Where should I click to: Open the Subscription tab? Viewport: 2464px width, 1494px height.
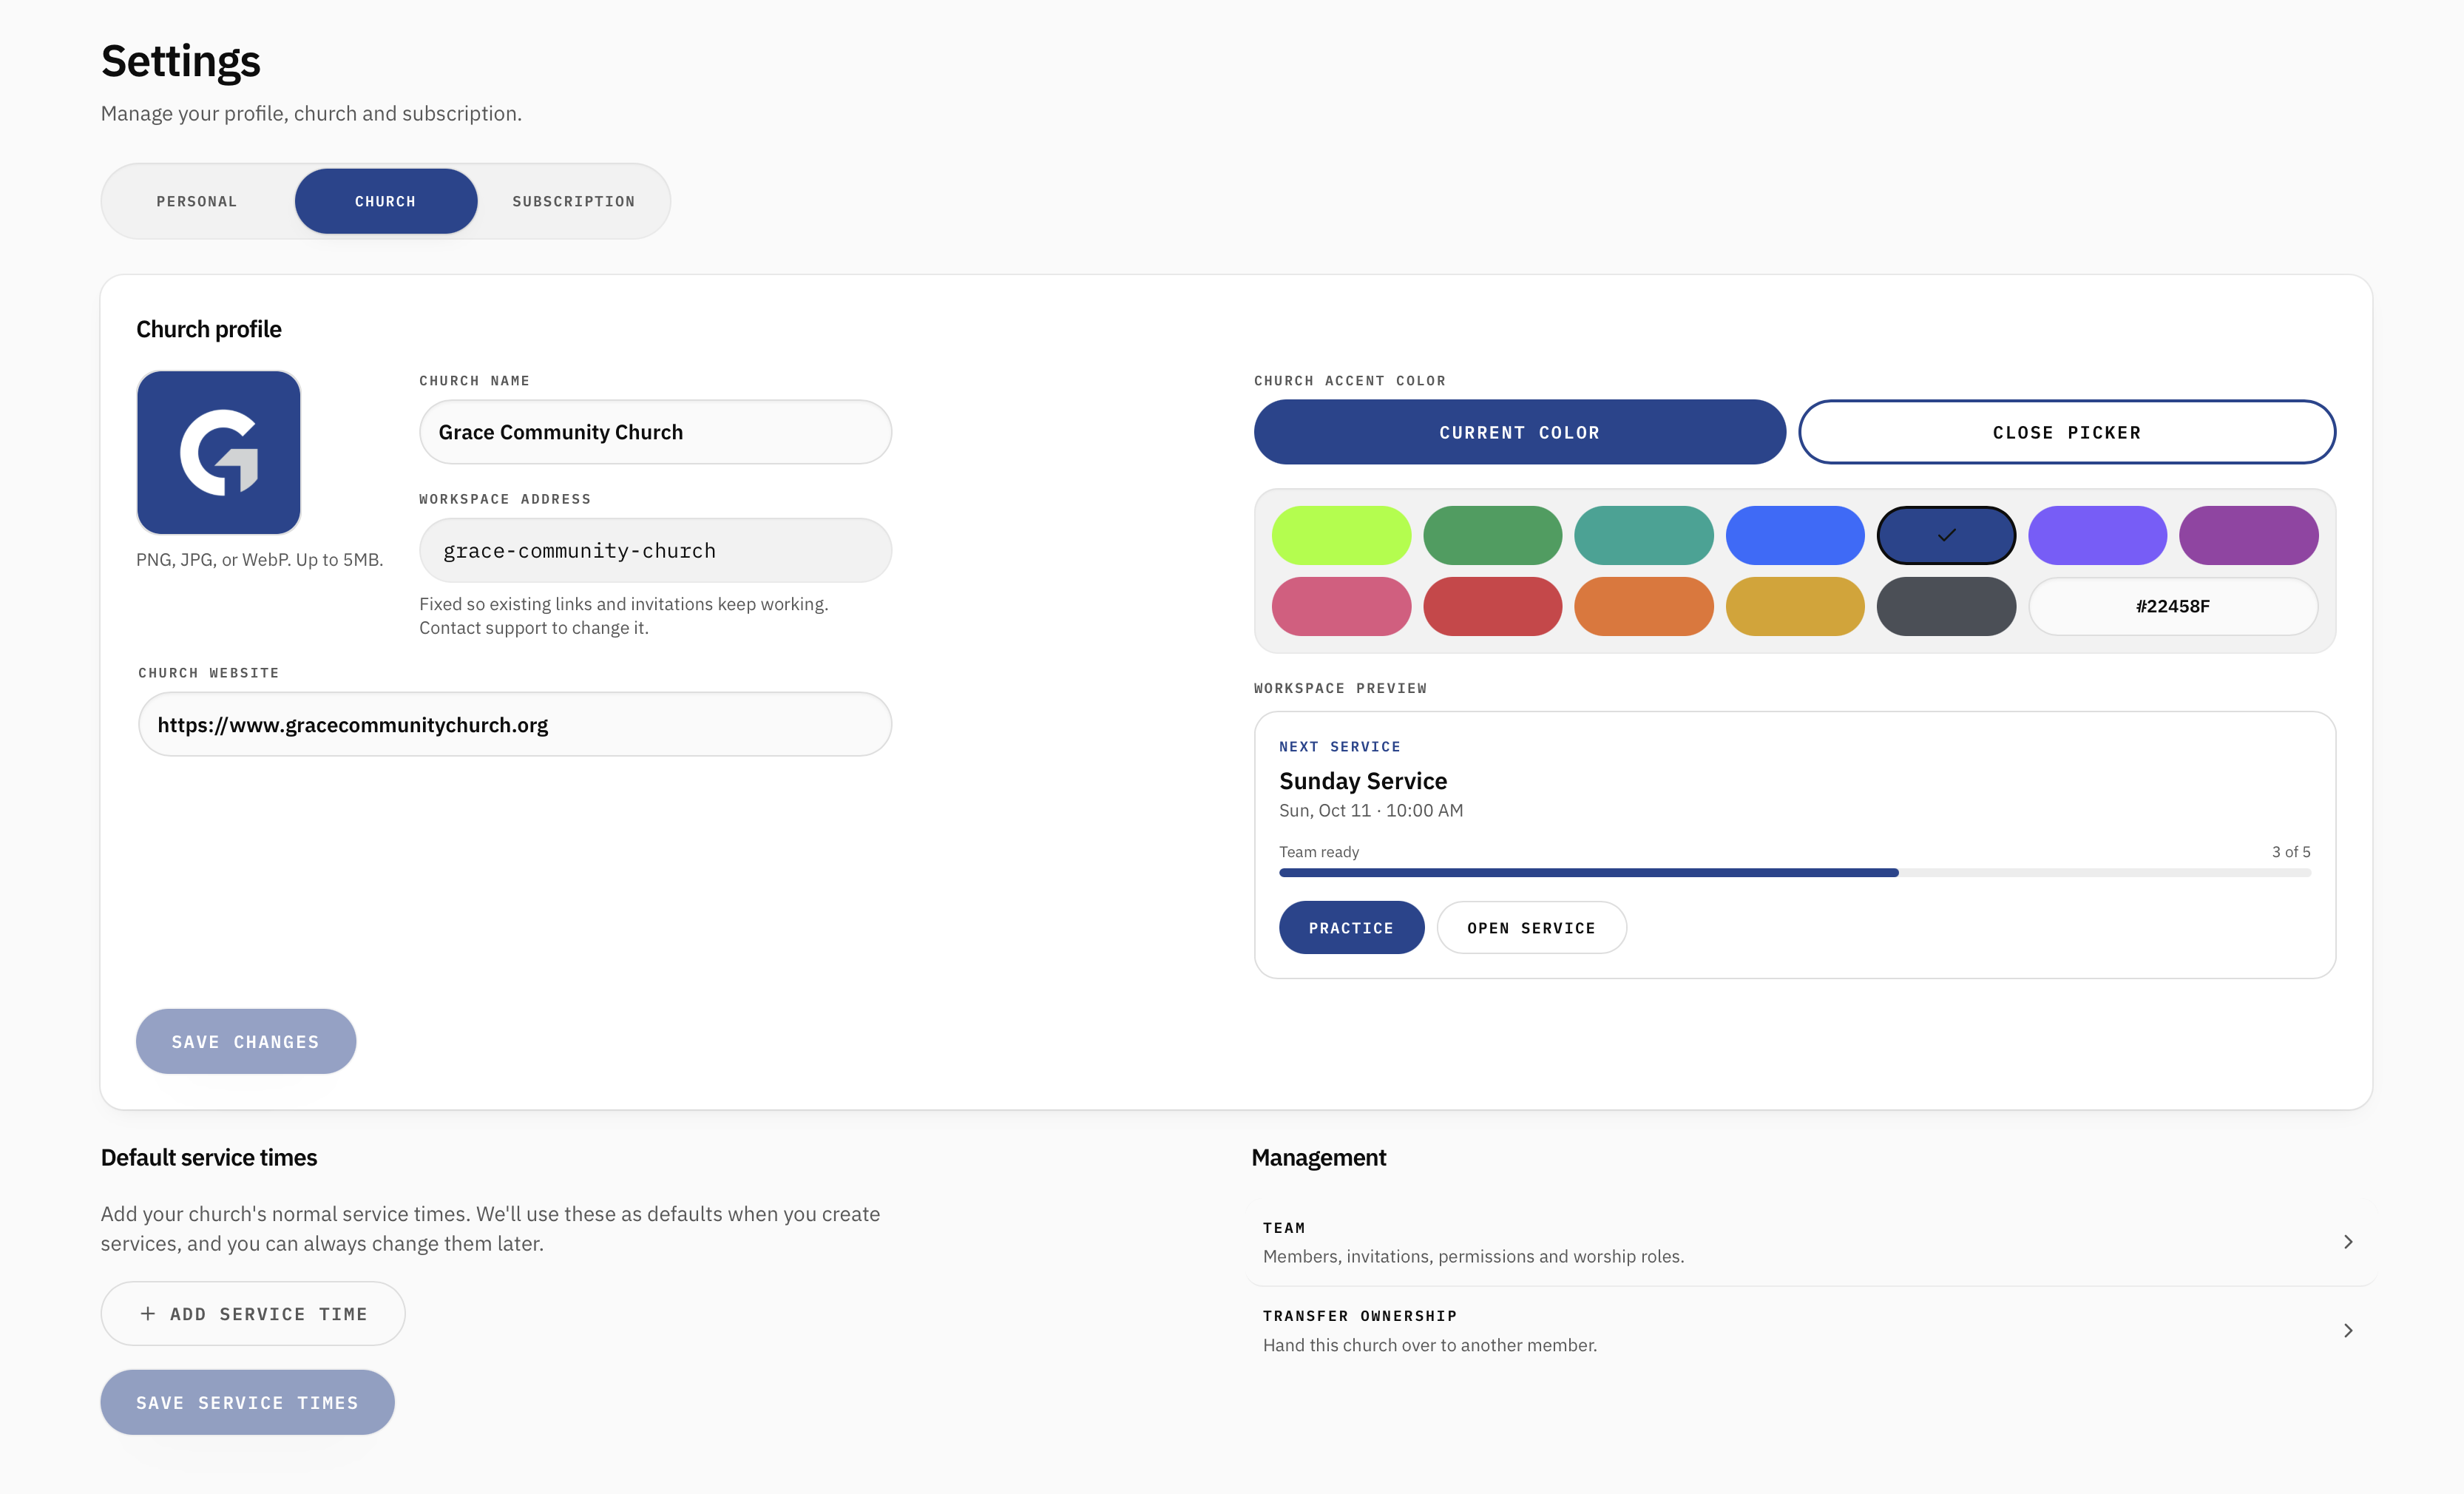574,201
